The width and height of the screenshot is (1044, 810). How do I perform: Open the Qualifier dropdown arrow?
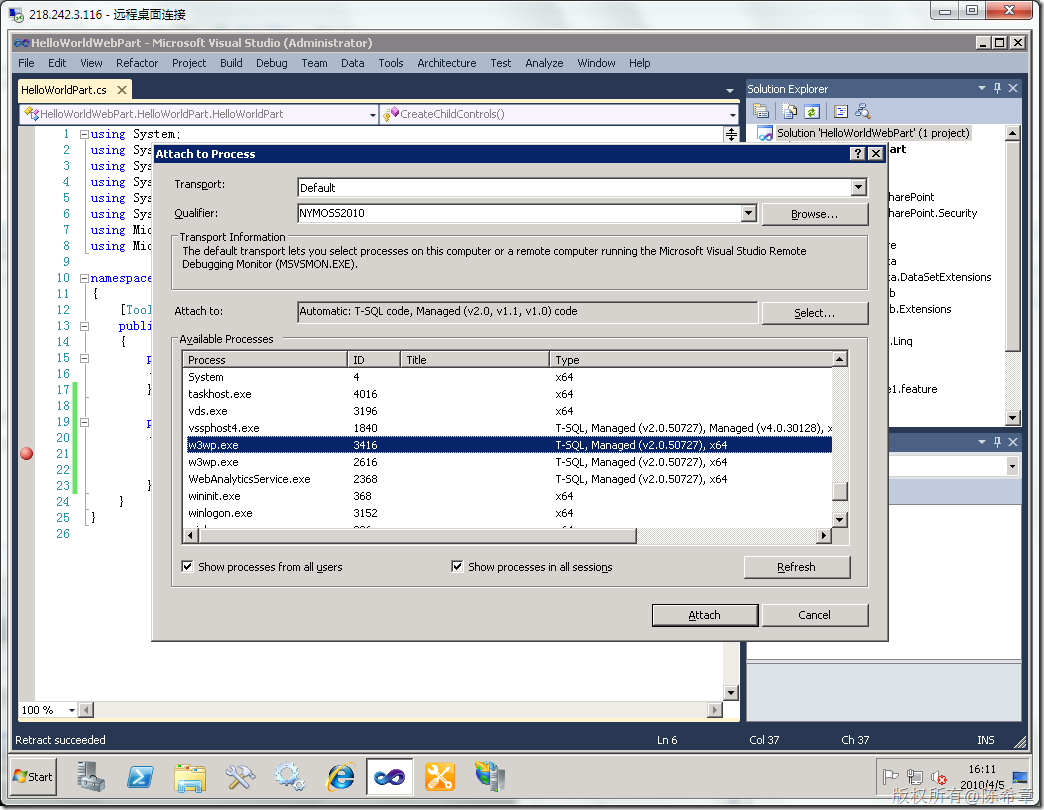tap(748, 213)
